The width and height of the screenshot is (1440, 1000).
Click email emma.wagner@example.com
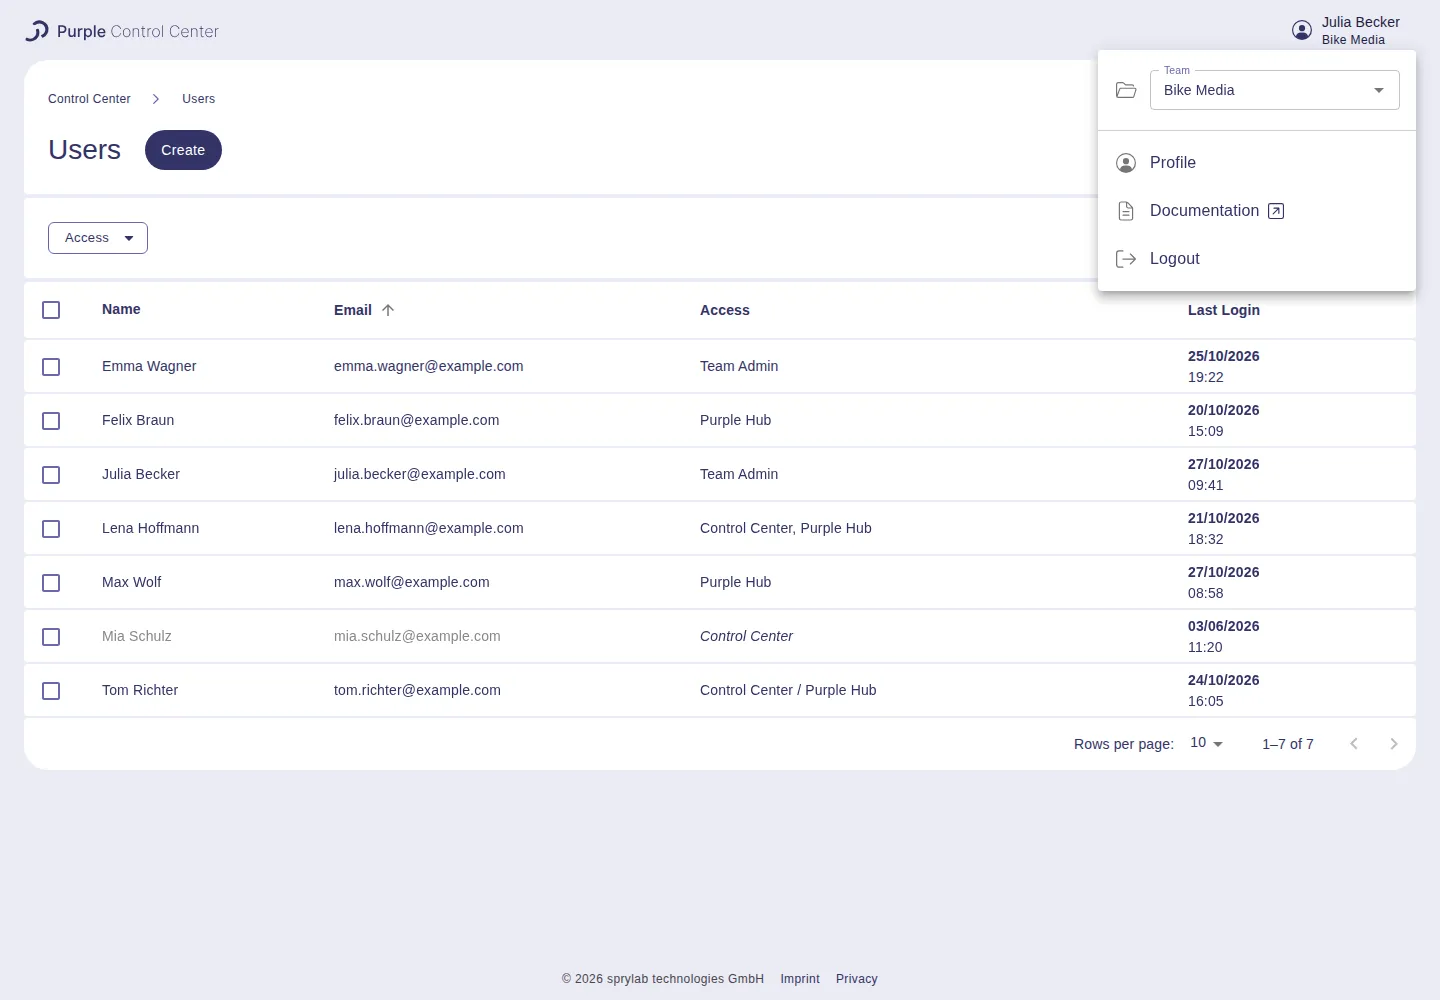pyautogui.click(x=429, y=366)
